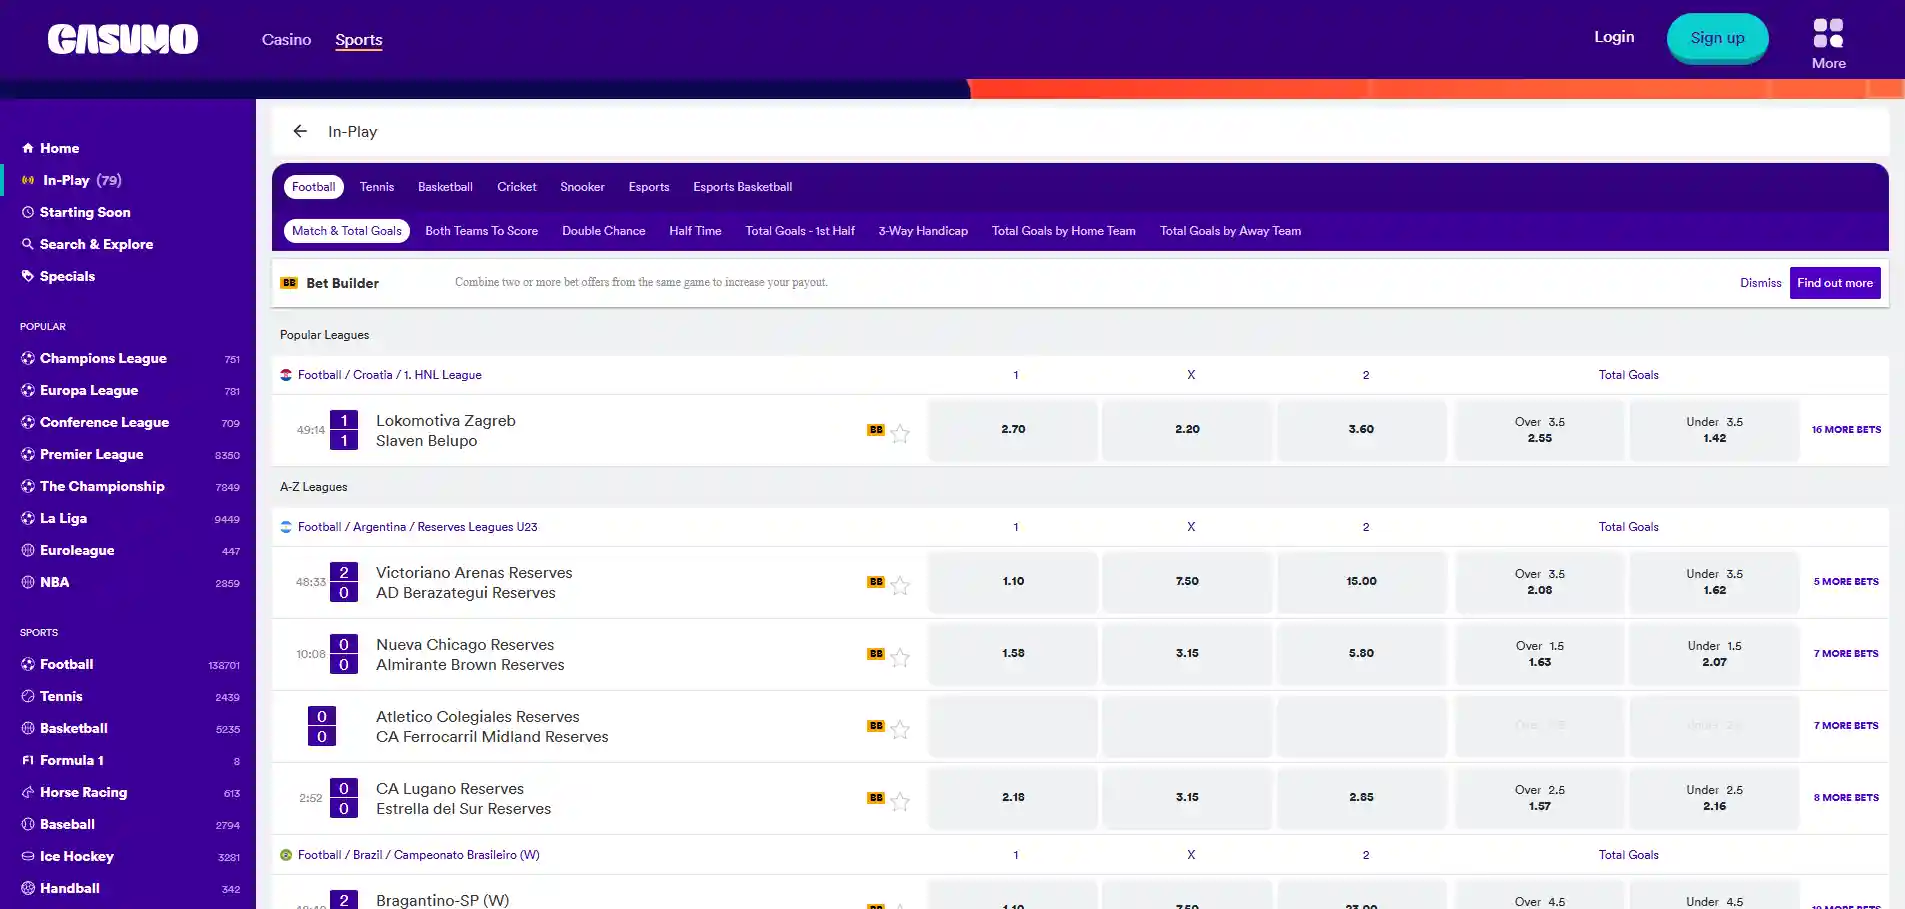Open Horse Racing sport
Viewport: 1905px width, 909px height.
(x=83, y=792)
